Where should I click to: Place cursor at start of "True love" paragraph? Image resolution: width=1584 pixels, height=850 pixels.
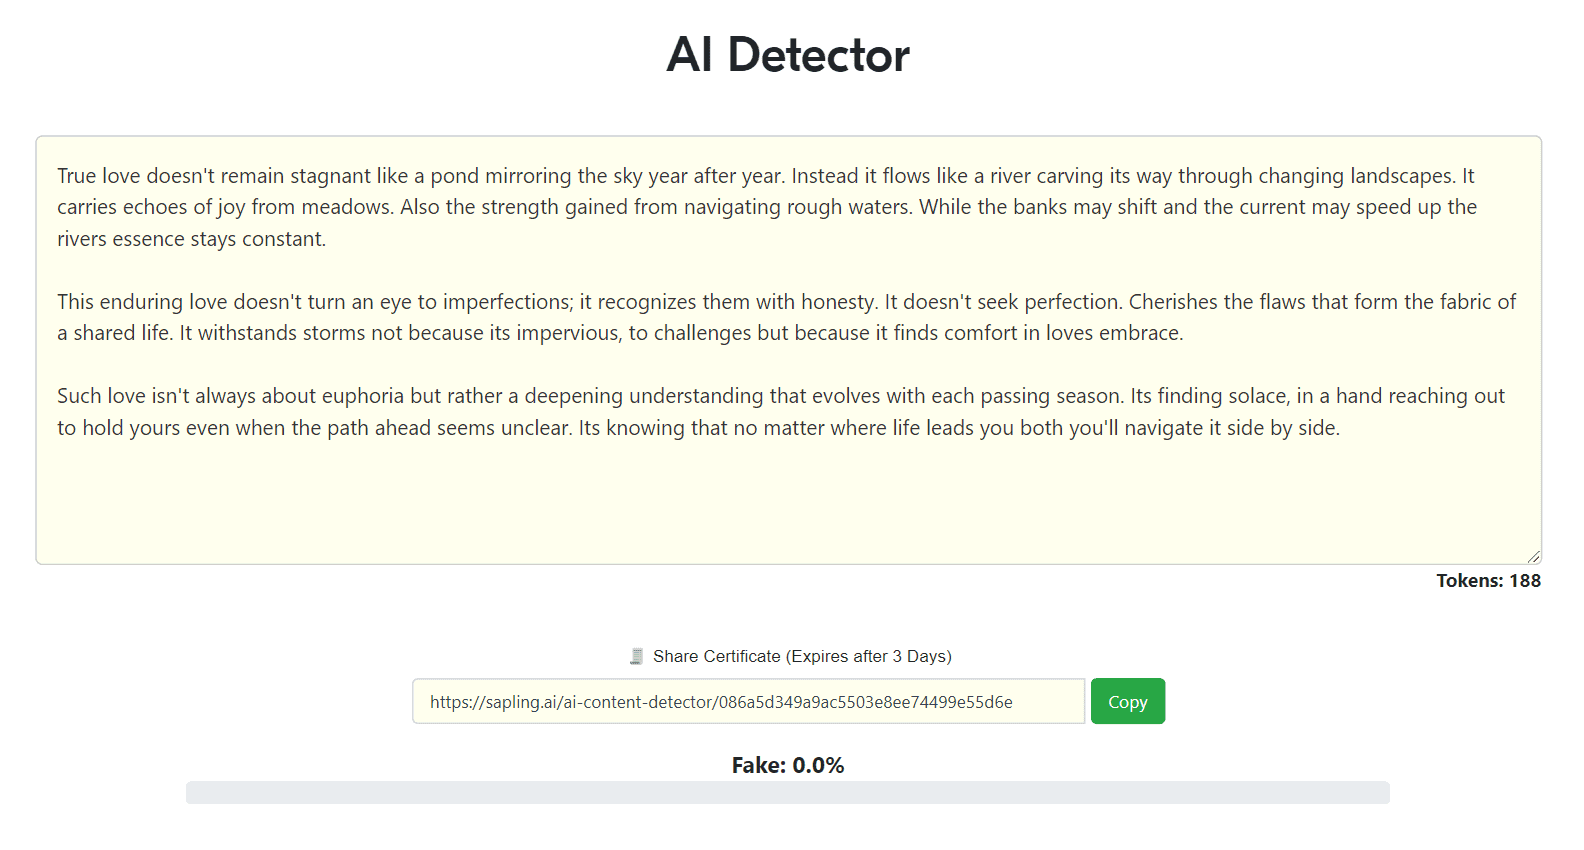[58, 176]
